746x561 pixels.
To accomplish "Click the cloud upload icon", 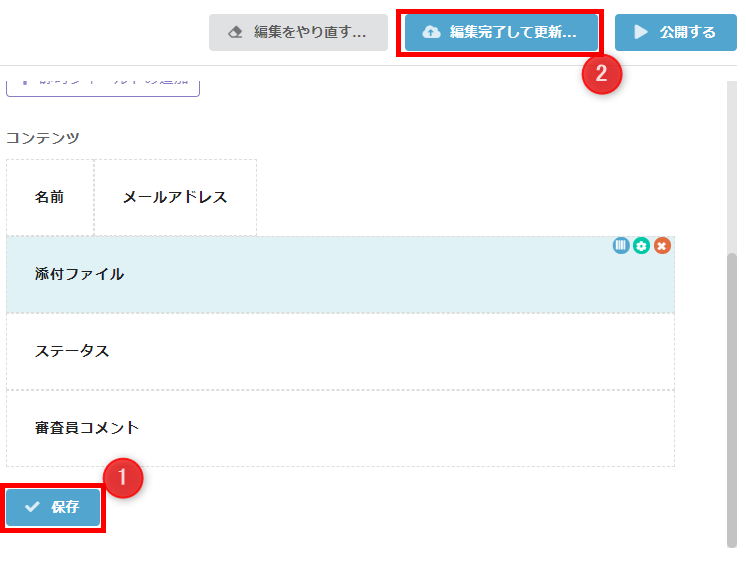I will [431, 32].
